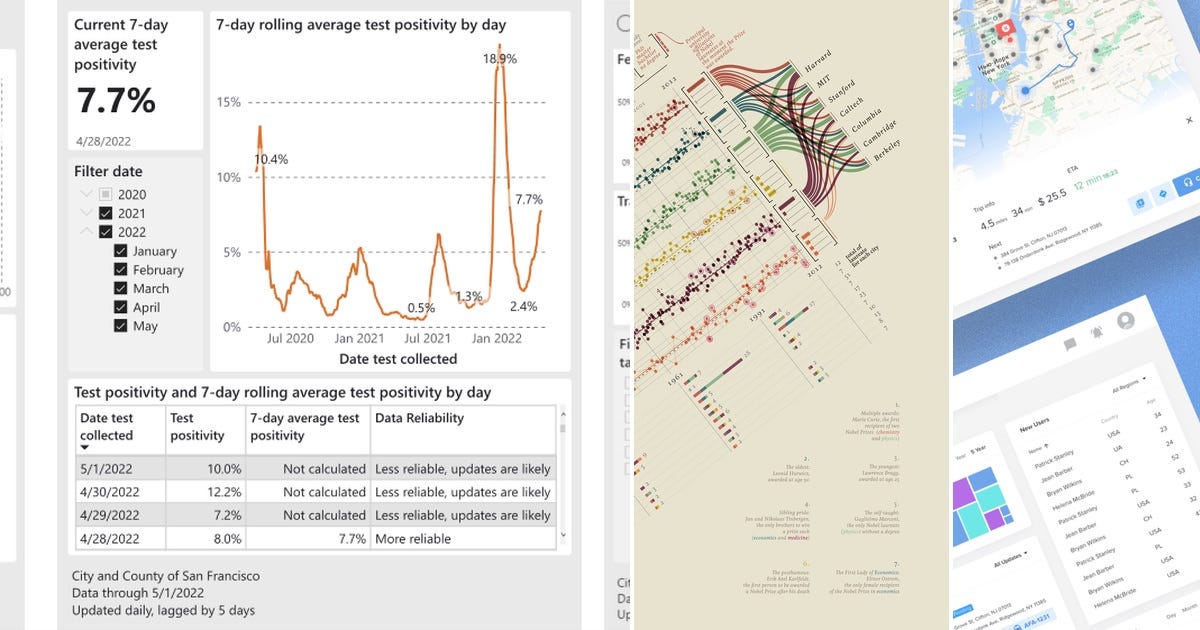Select the 5 Year tab
The width and height of the screenshot is (1200, 630).
(977, 450)
